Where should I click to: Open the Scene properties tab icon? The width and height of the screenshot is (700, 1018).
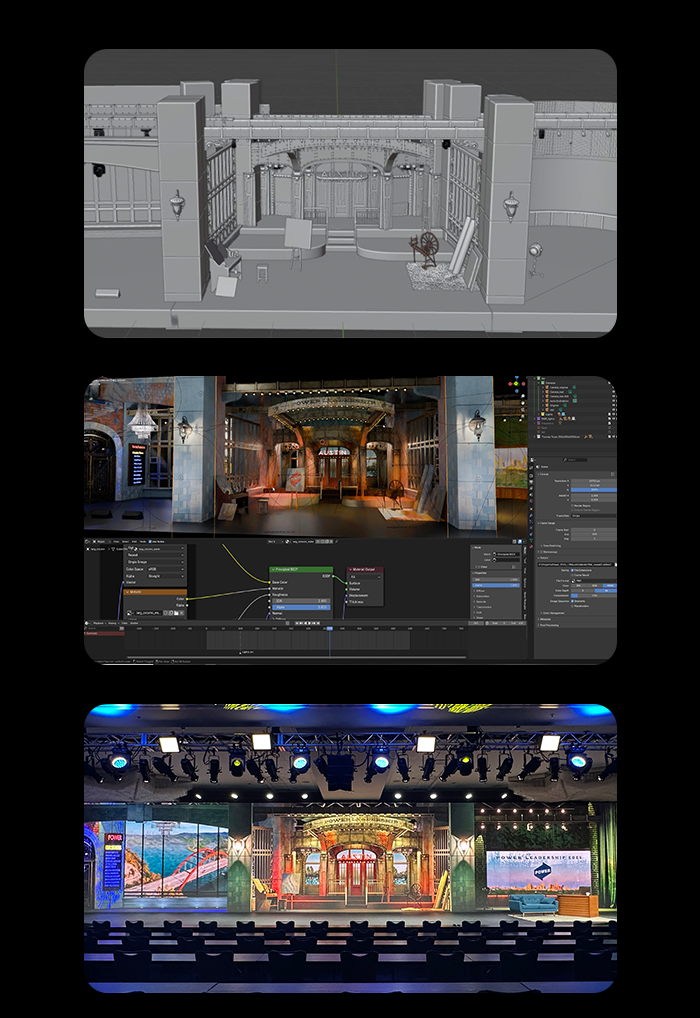(531, 495)
